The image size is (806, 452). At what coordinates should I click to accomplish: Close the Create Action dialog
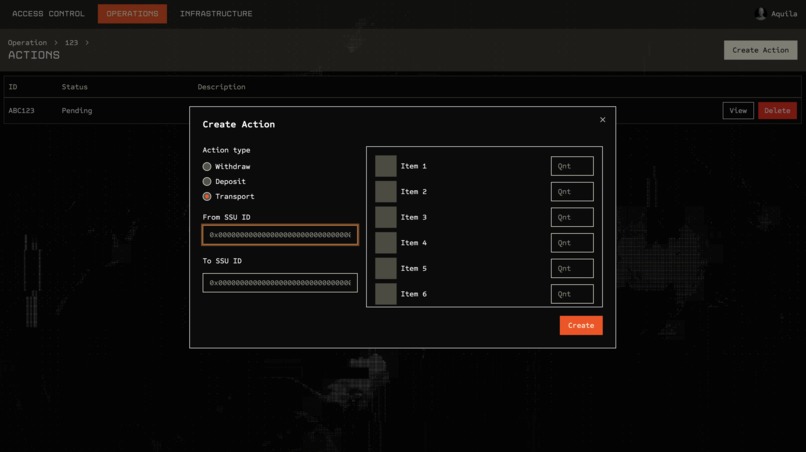602,120
